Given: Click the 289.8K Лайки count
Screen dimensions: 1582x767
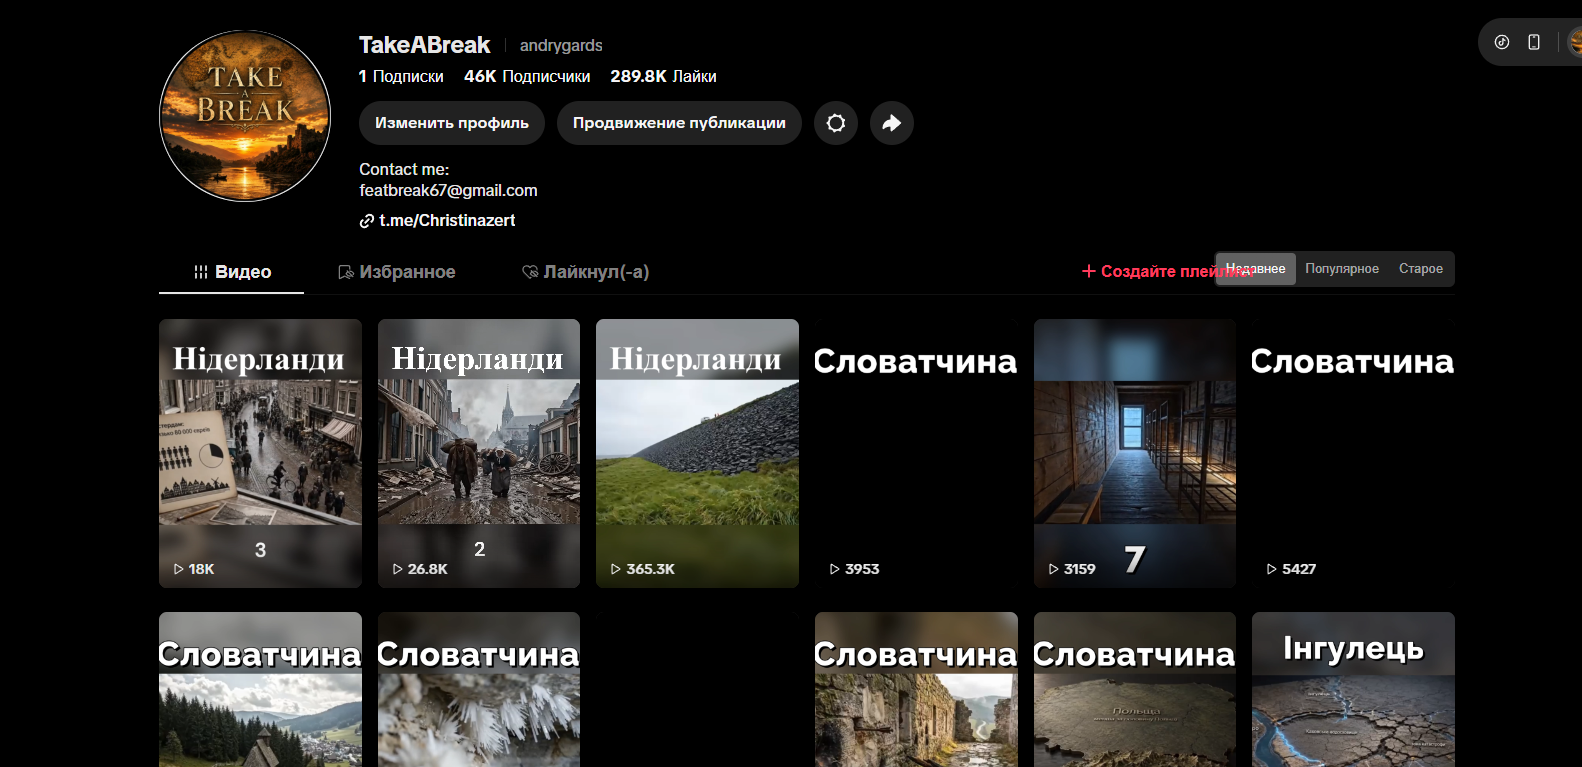Looking at the screenshot, I should tap(663, 76).
